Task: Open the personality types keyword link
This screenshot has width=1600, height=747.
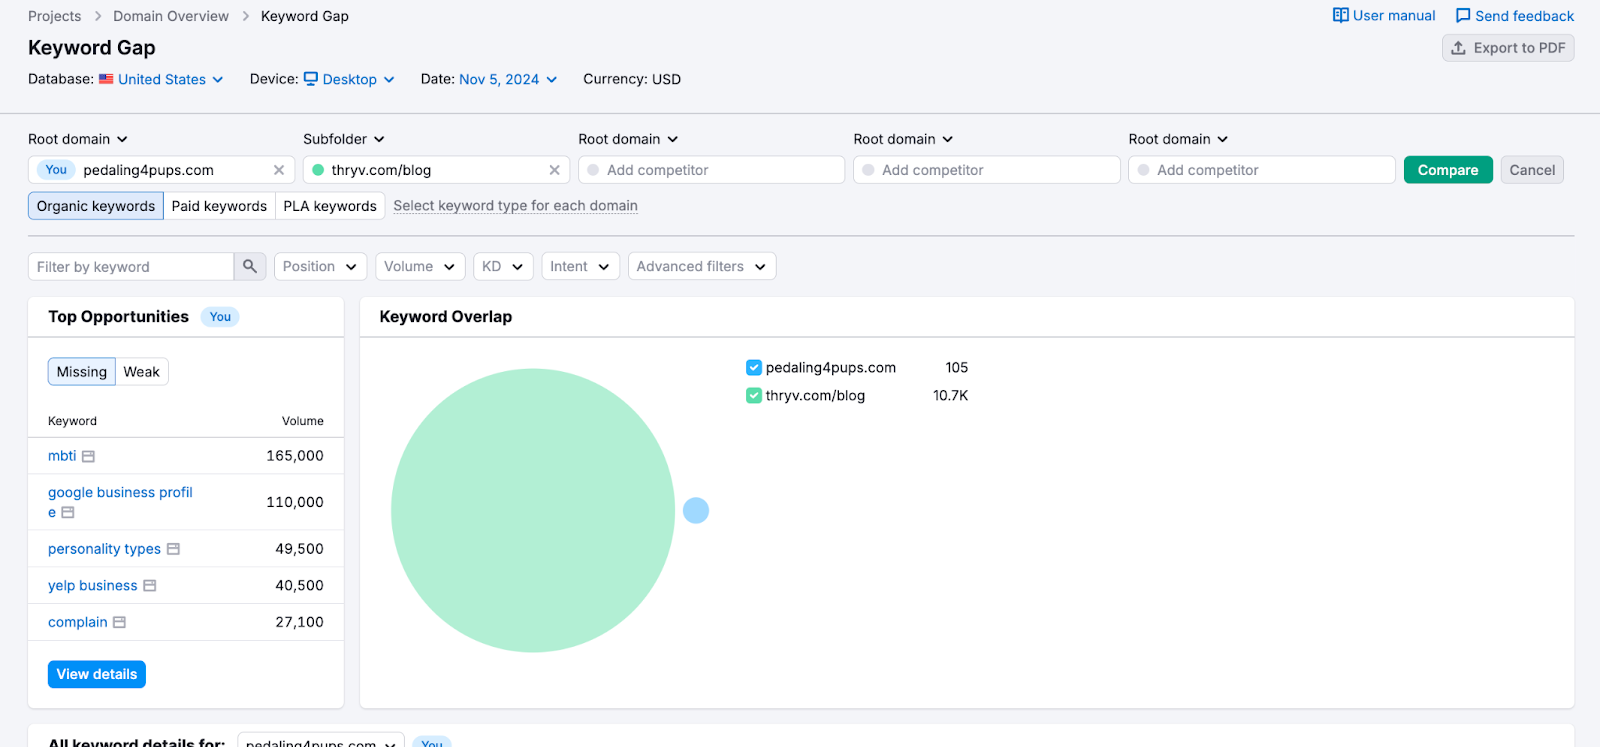Action: pos(104,549)
